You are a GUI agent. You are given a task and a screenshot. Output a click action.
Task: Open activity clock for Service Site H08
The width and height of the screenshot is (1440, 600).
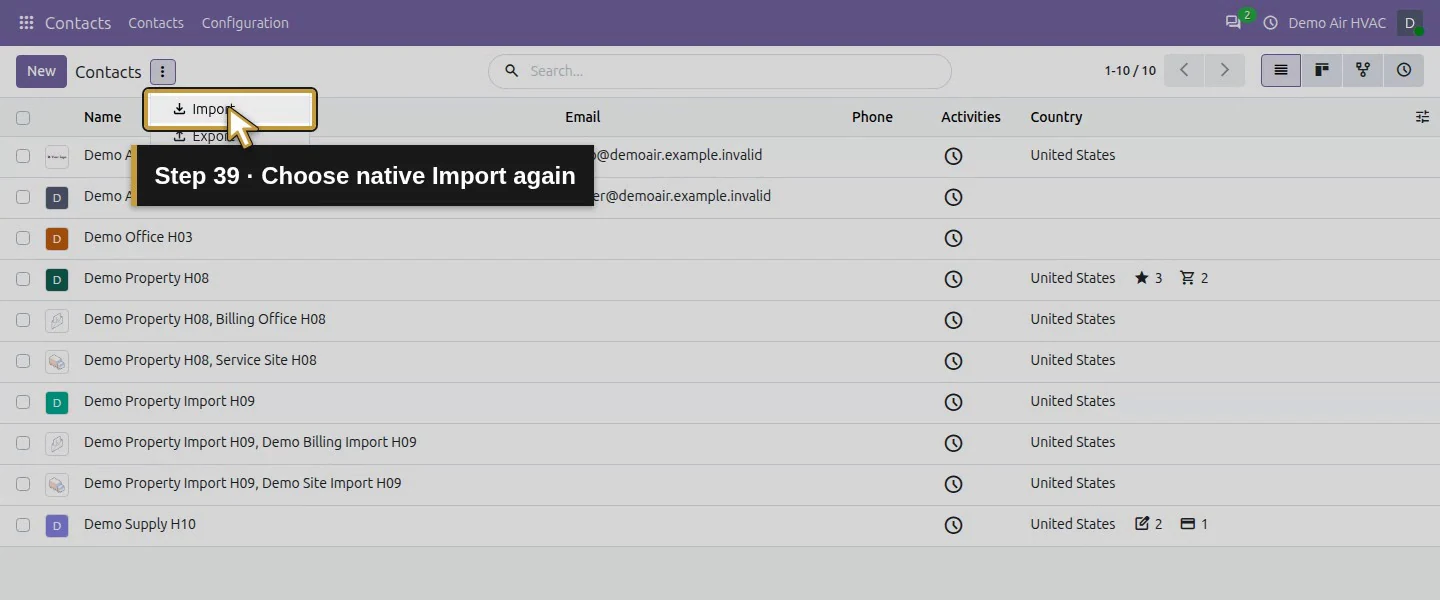tap(953, 361)
